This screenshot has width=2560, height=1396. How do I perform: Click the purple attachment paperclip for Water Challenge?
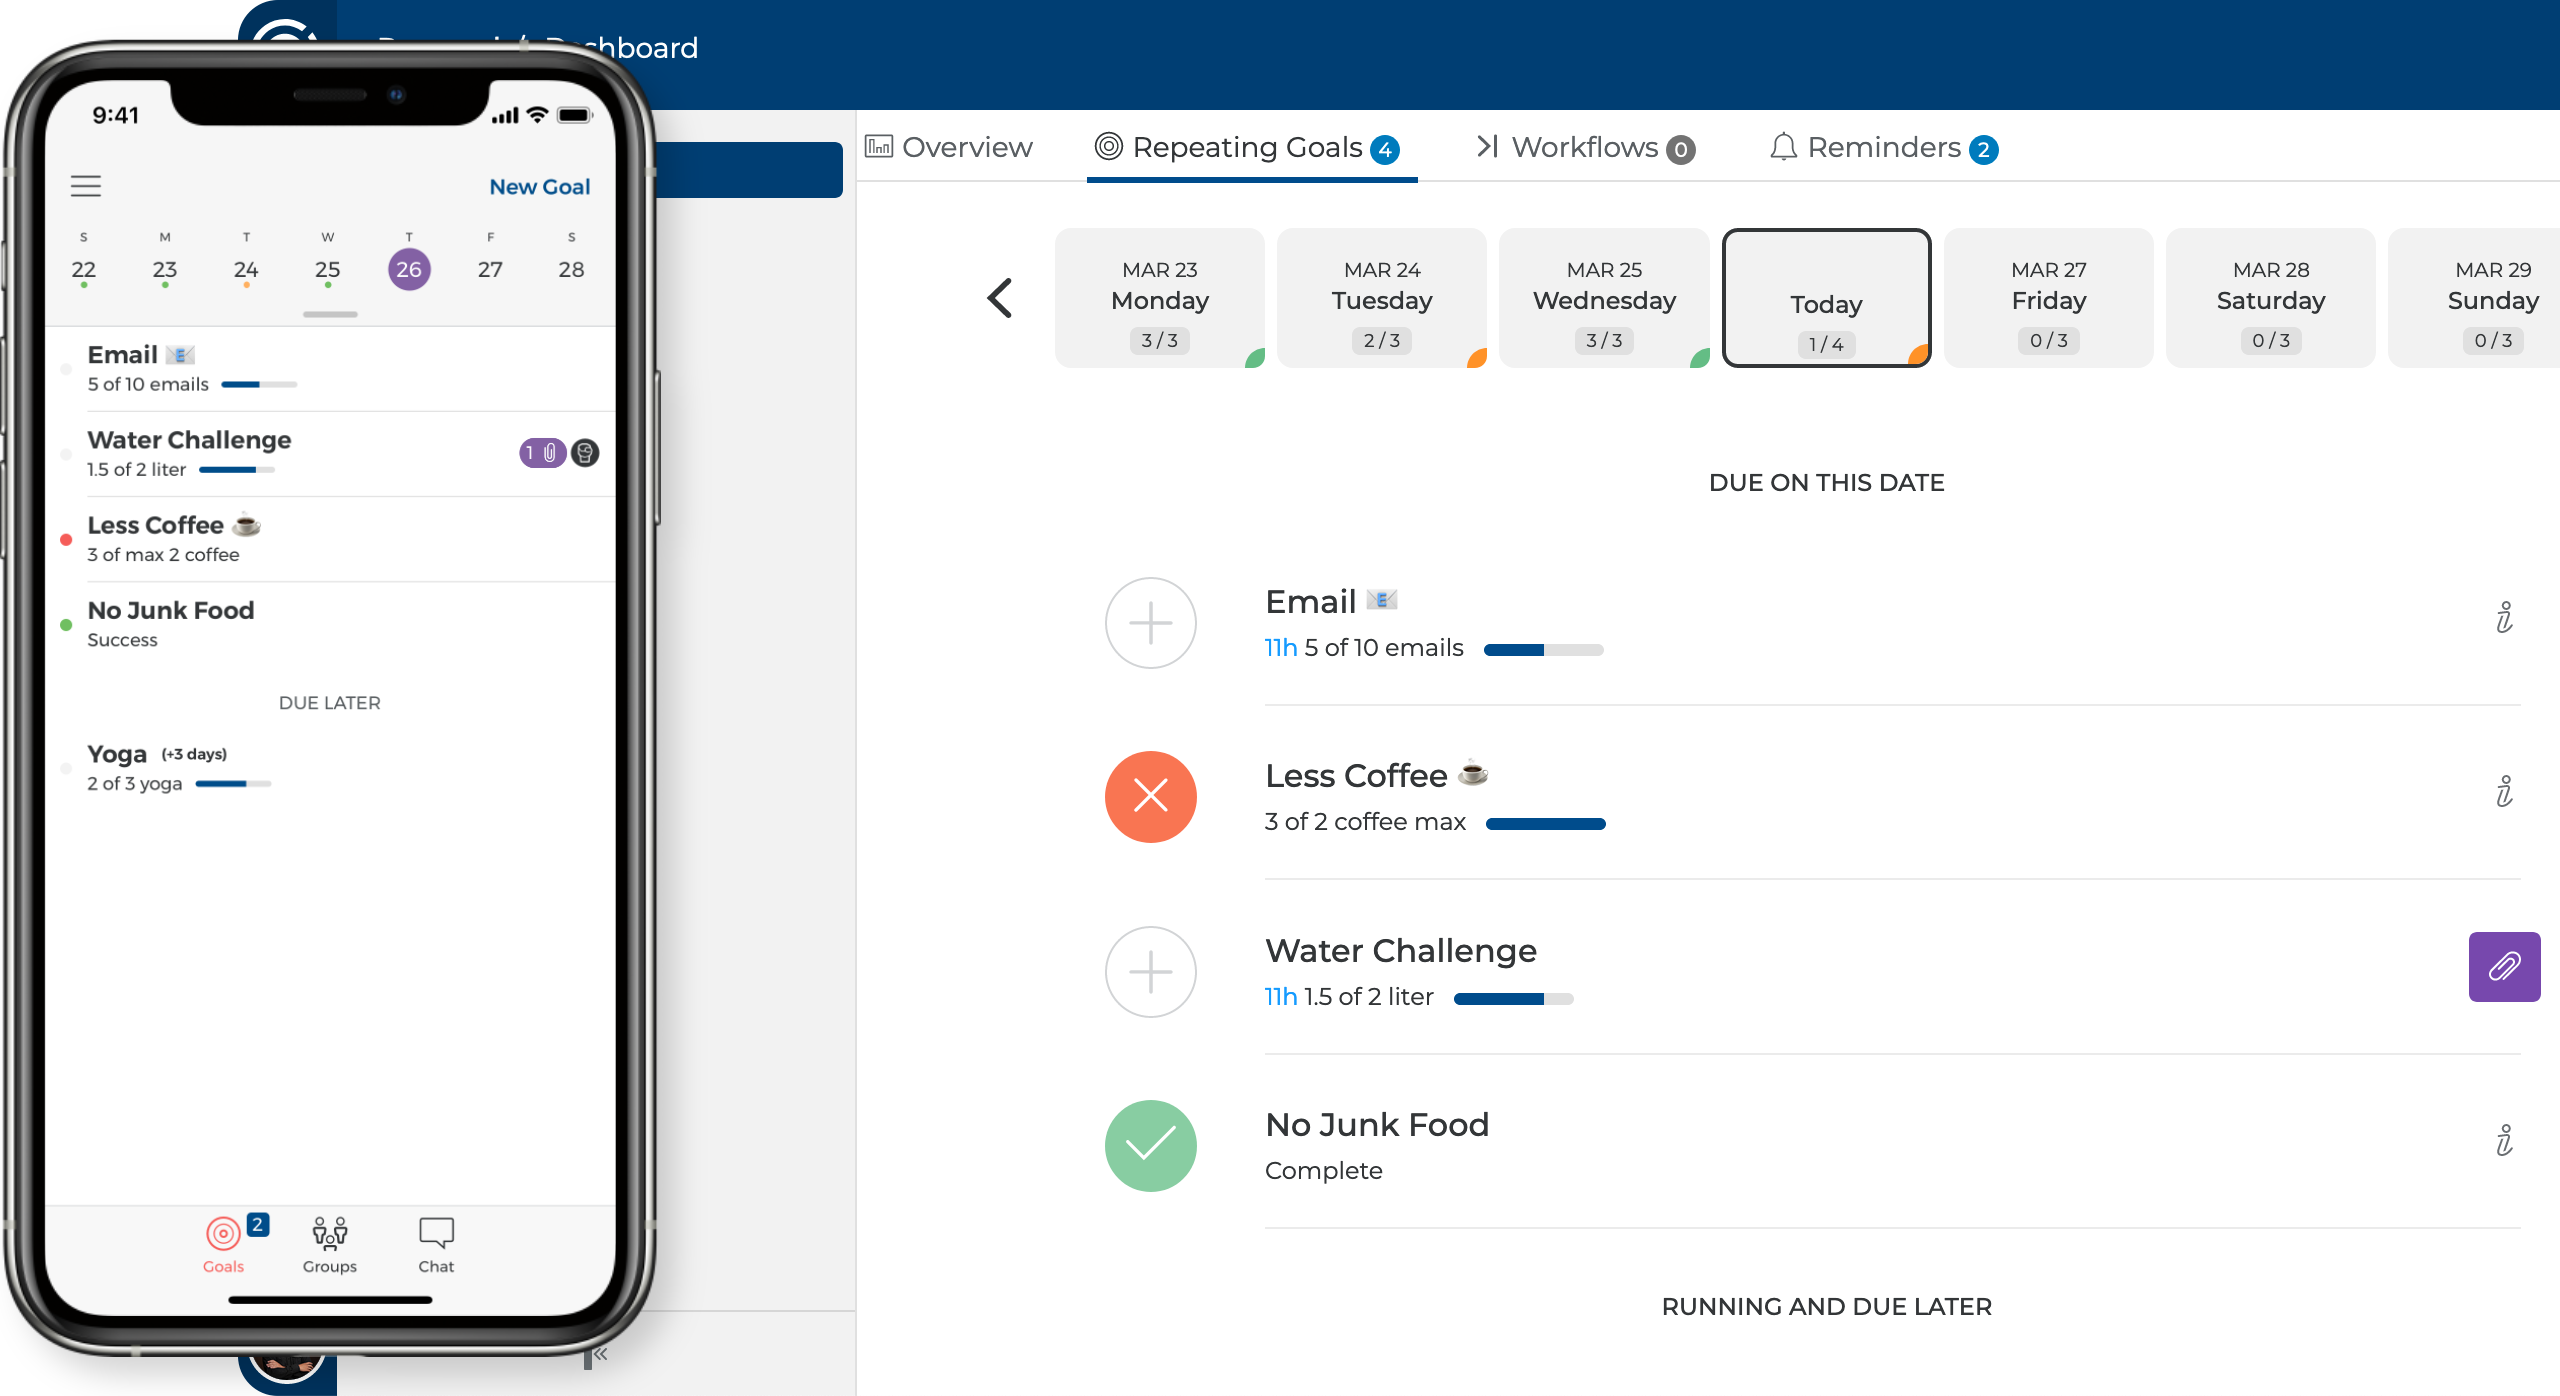[x=2504, y=966]
